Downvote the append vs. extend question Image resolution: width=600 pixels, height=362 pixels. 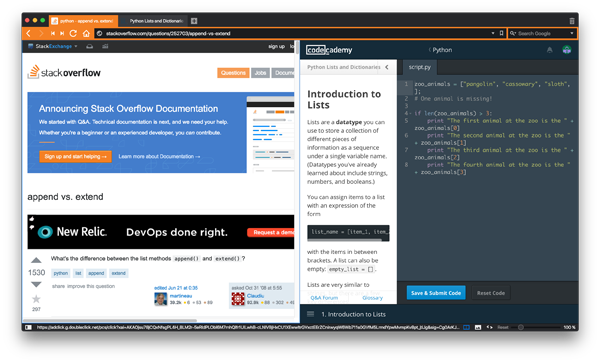36,284
